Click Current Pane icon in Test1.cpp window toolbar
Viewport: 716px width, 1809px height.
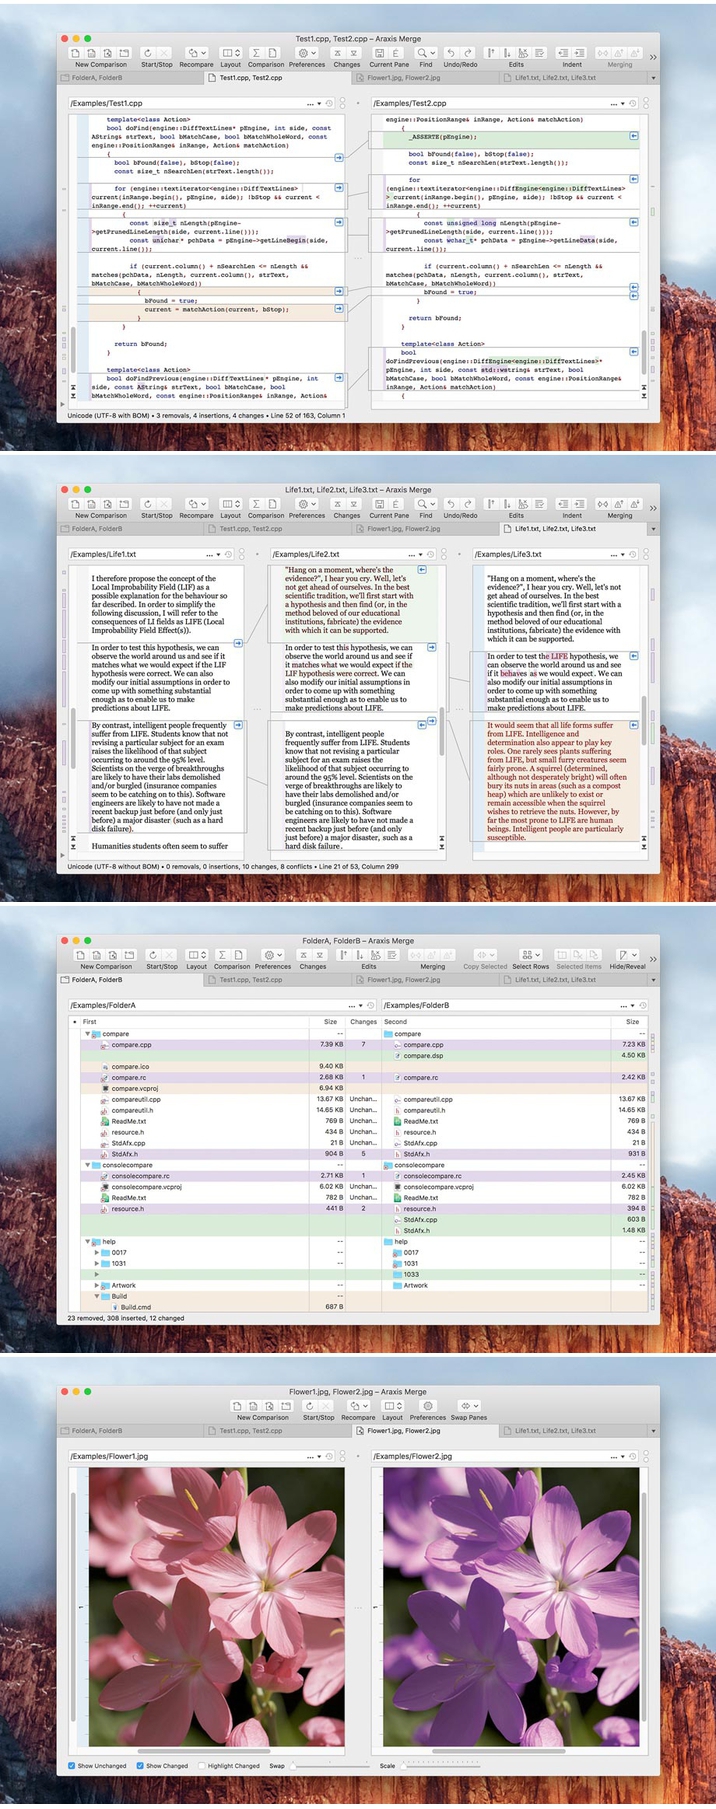pos(388,53)
